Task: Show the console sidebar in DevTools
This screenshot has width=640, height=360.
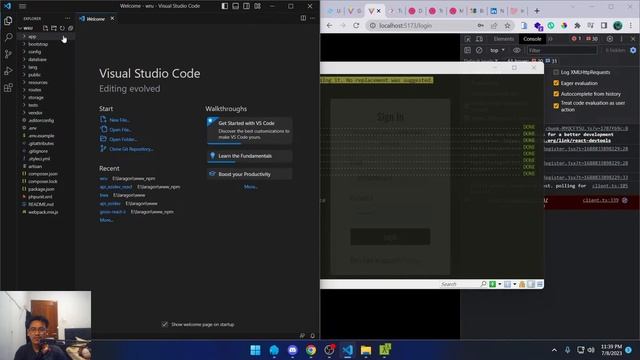Action: (468, 50)
